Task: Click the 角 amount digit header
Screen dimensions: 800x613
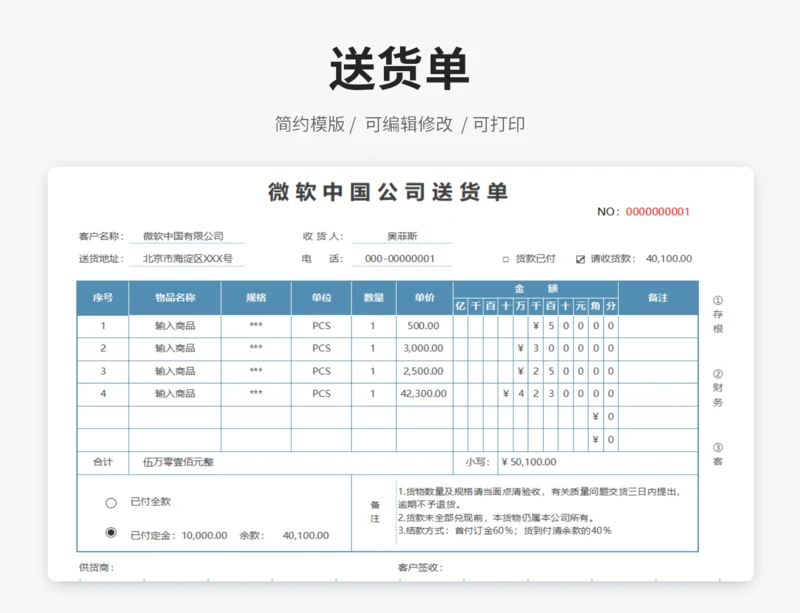Action: click(x=595, y=306)
